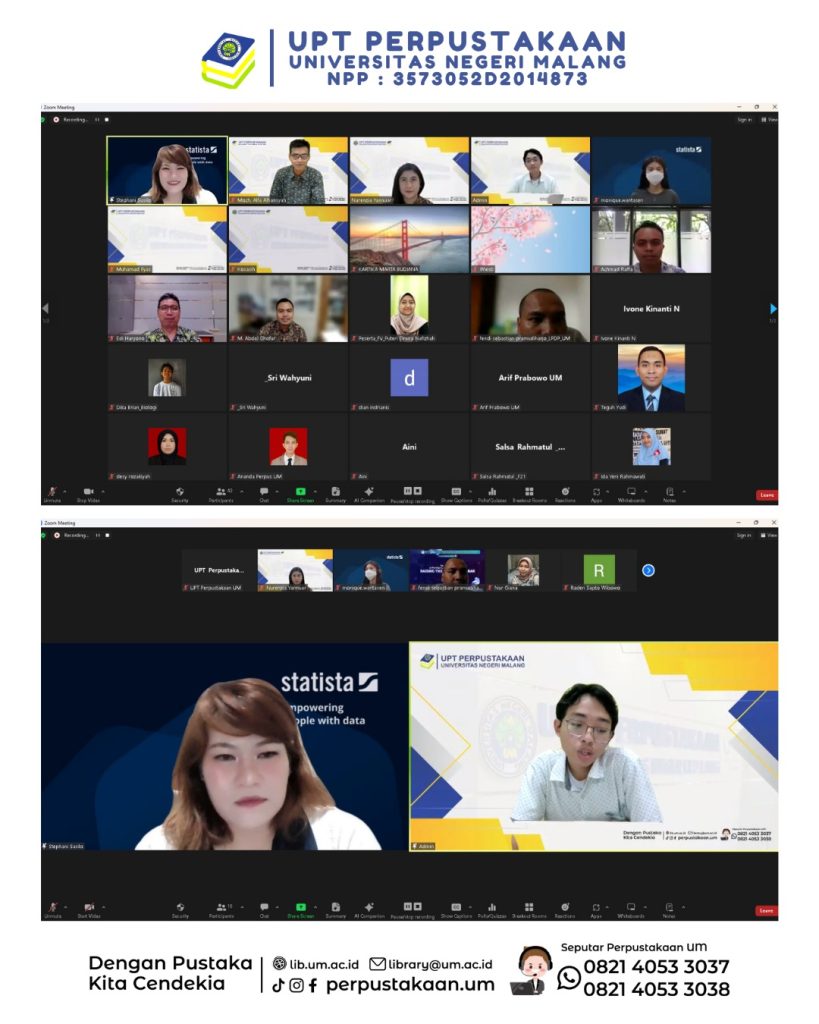819x1024 pixels.
Task: Expand arrow beside Chat in the gallery-view toolbar
Action: click(276, 491)
